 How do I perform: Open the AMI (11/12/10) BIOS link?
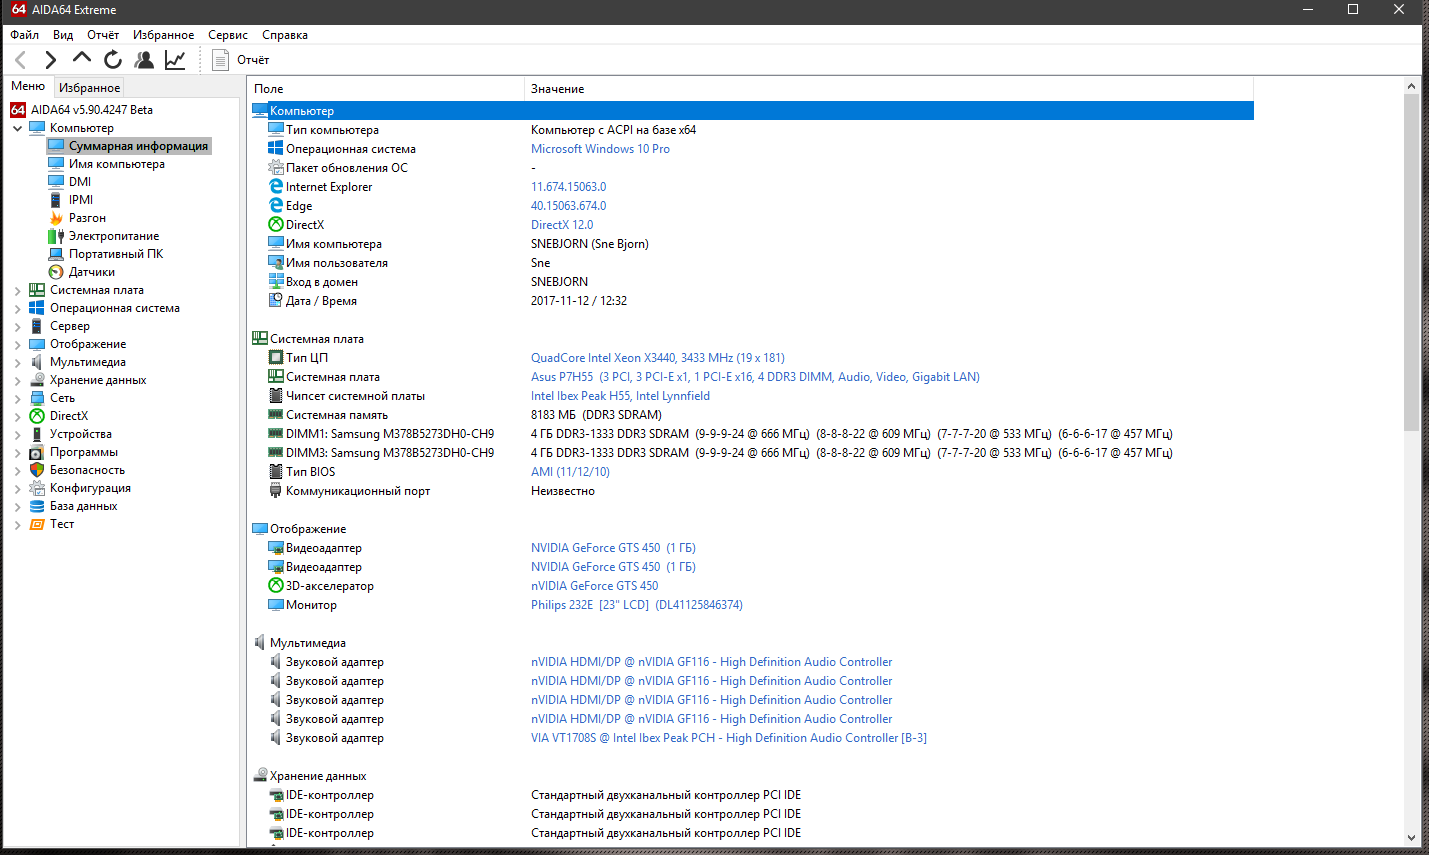(x=570, y=472)
